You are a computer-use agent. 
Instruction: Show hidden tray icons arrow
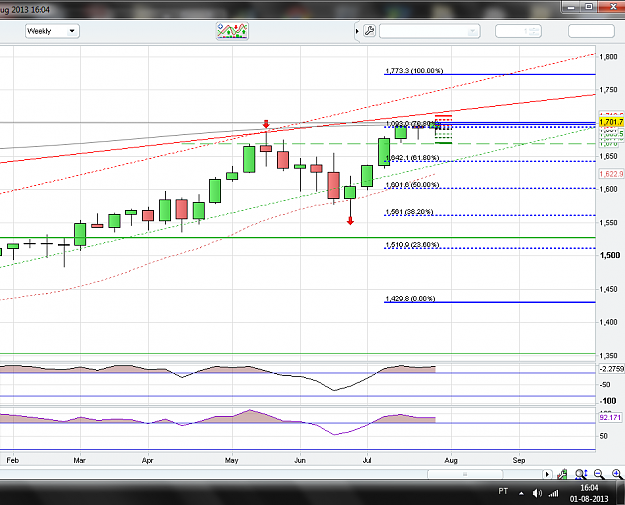[x=521, y=493]
